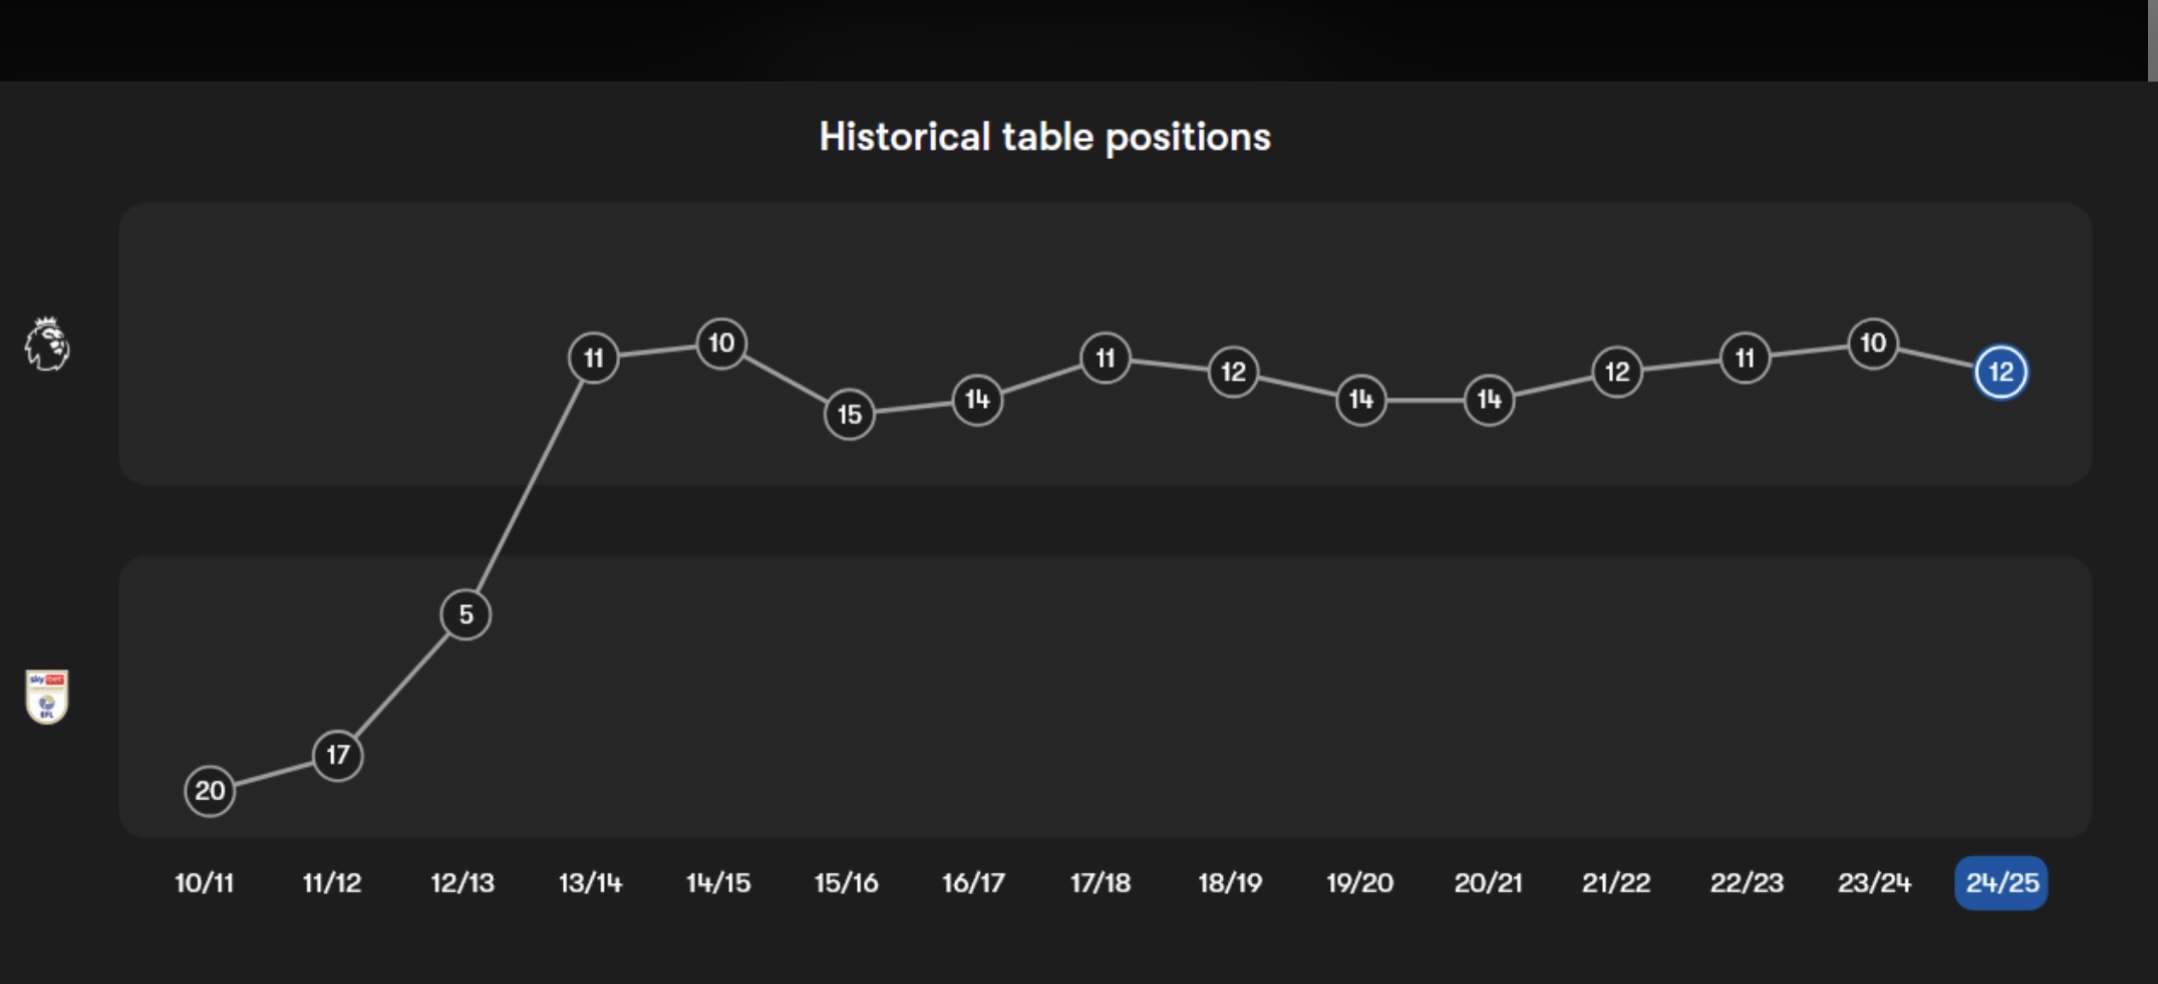This screenshot has height=984, width=2158.
Task: Click the position 10 marker for 14/15
Action: 722,343
